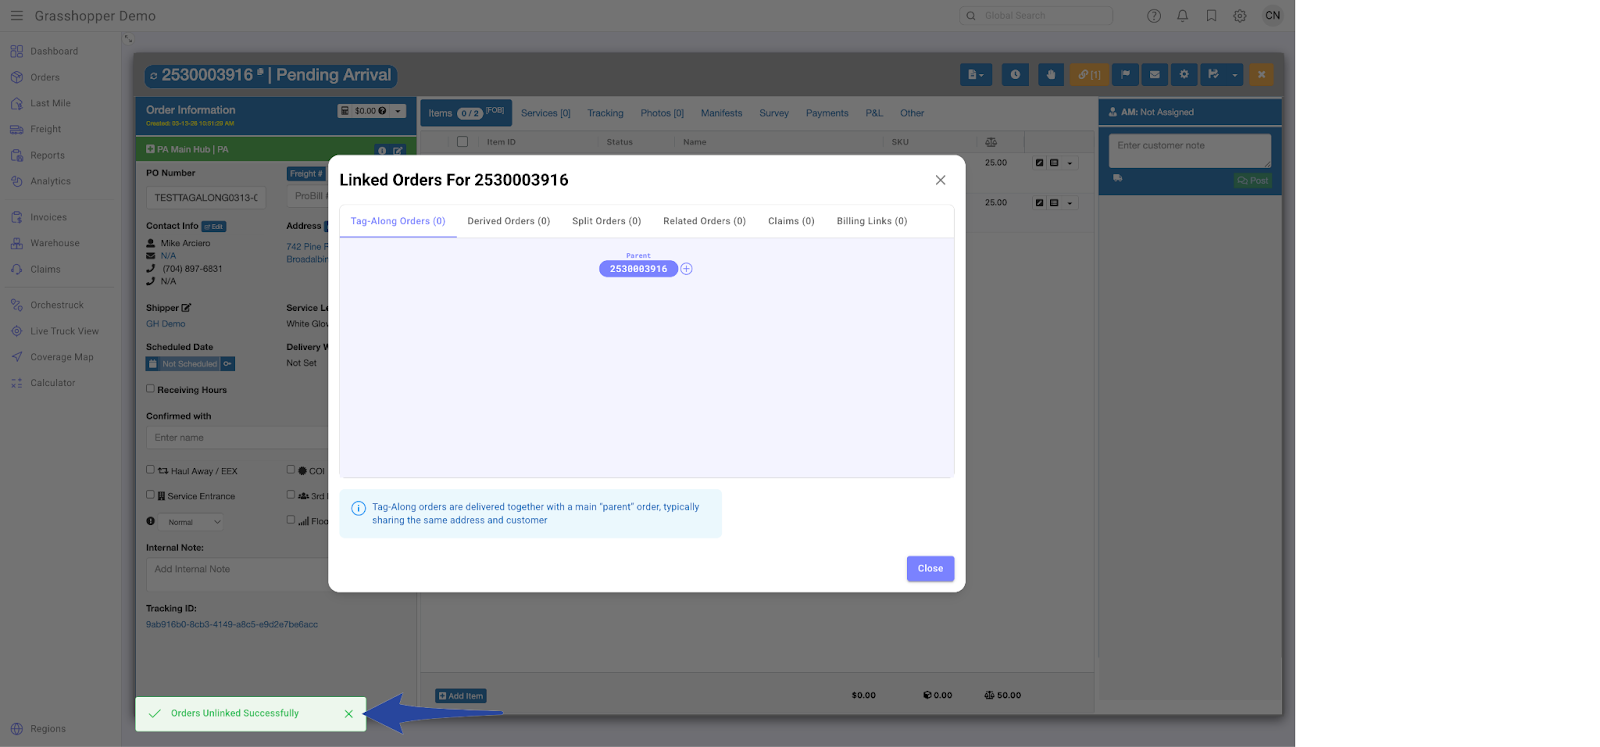Click the flag icon in order toolbar
This screenshot has width=1600, height=747.
pos(1125,75)
